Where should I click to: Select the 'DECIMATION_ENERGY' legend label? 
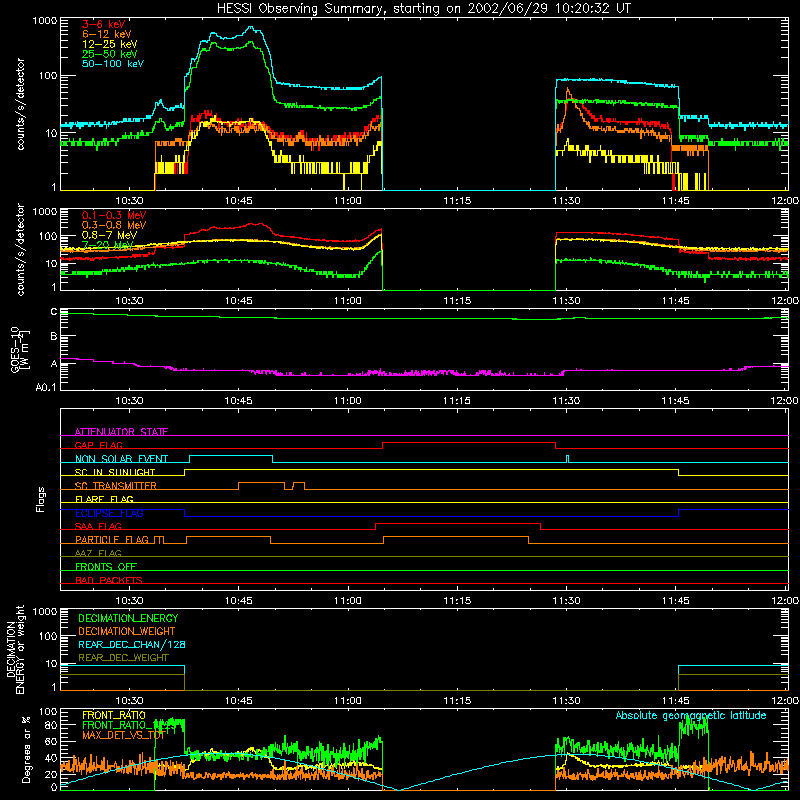pos(128,618)
